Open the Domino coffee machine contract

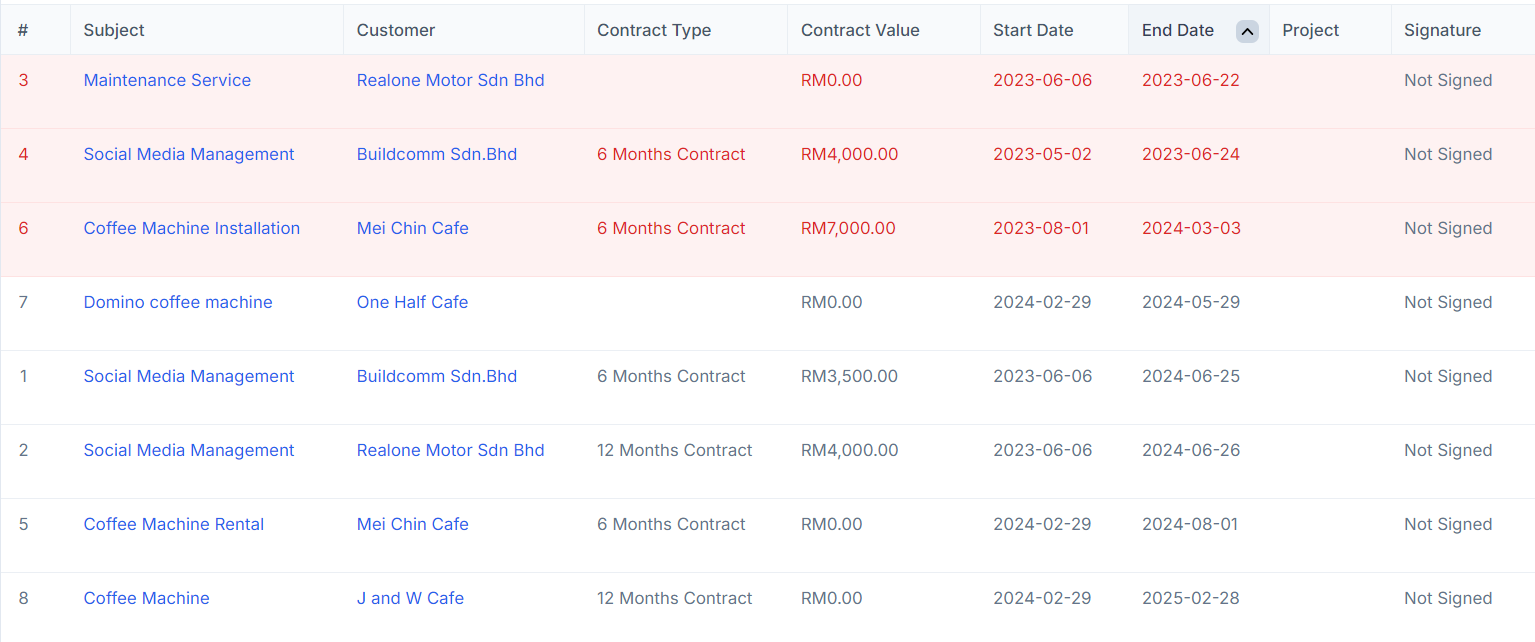[178, 302]
